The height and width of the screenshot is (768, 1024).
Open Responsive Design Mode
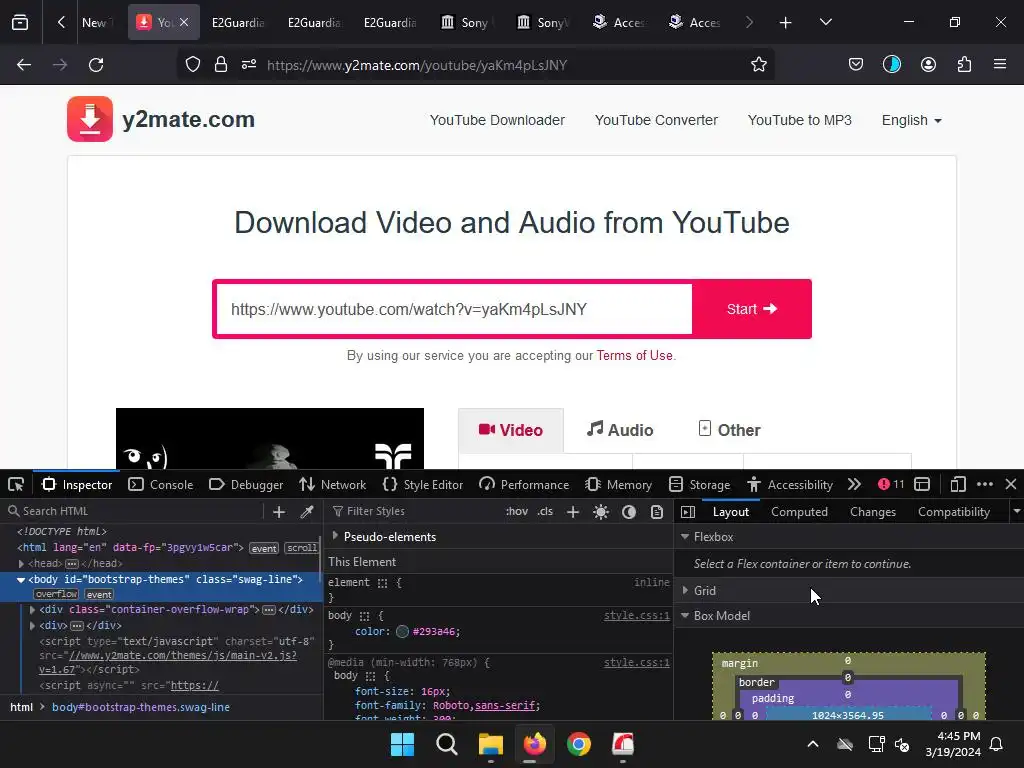tap(957, 485)
